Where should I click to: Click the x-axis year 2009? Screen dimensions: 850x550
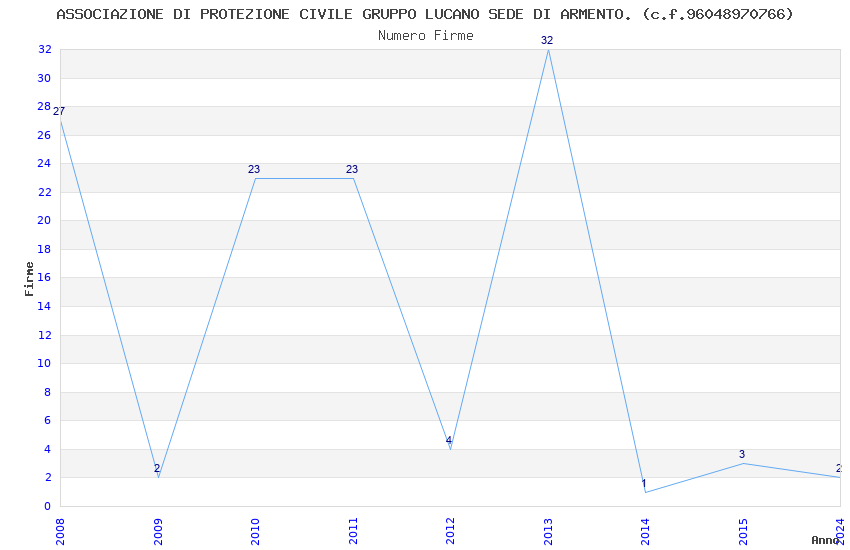(x=158, y=532)
